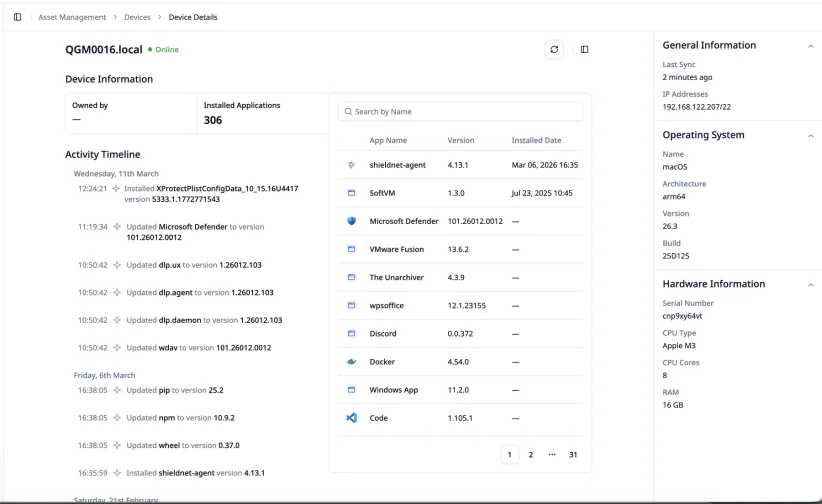Collapse the Hardware Information section
Image resolution: width=822 pixels, height=504 pixels.
click(x=810, y=285)
